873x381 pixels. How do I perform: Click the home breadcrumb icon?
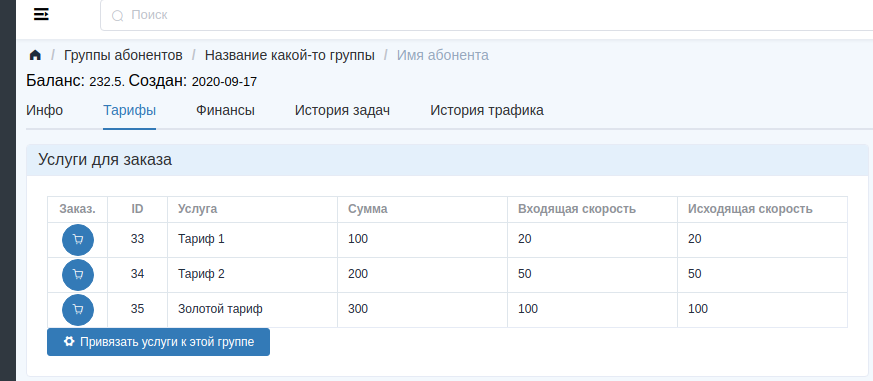(x=35, y=55)
